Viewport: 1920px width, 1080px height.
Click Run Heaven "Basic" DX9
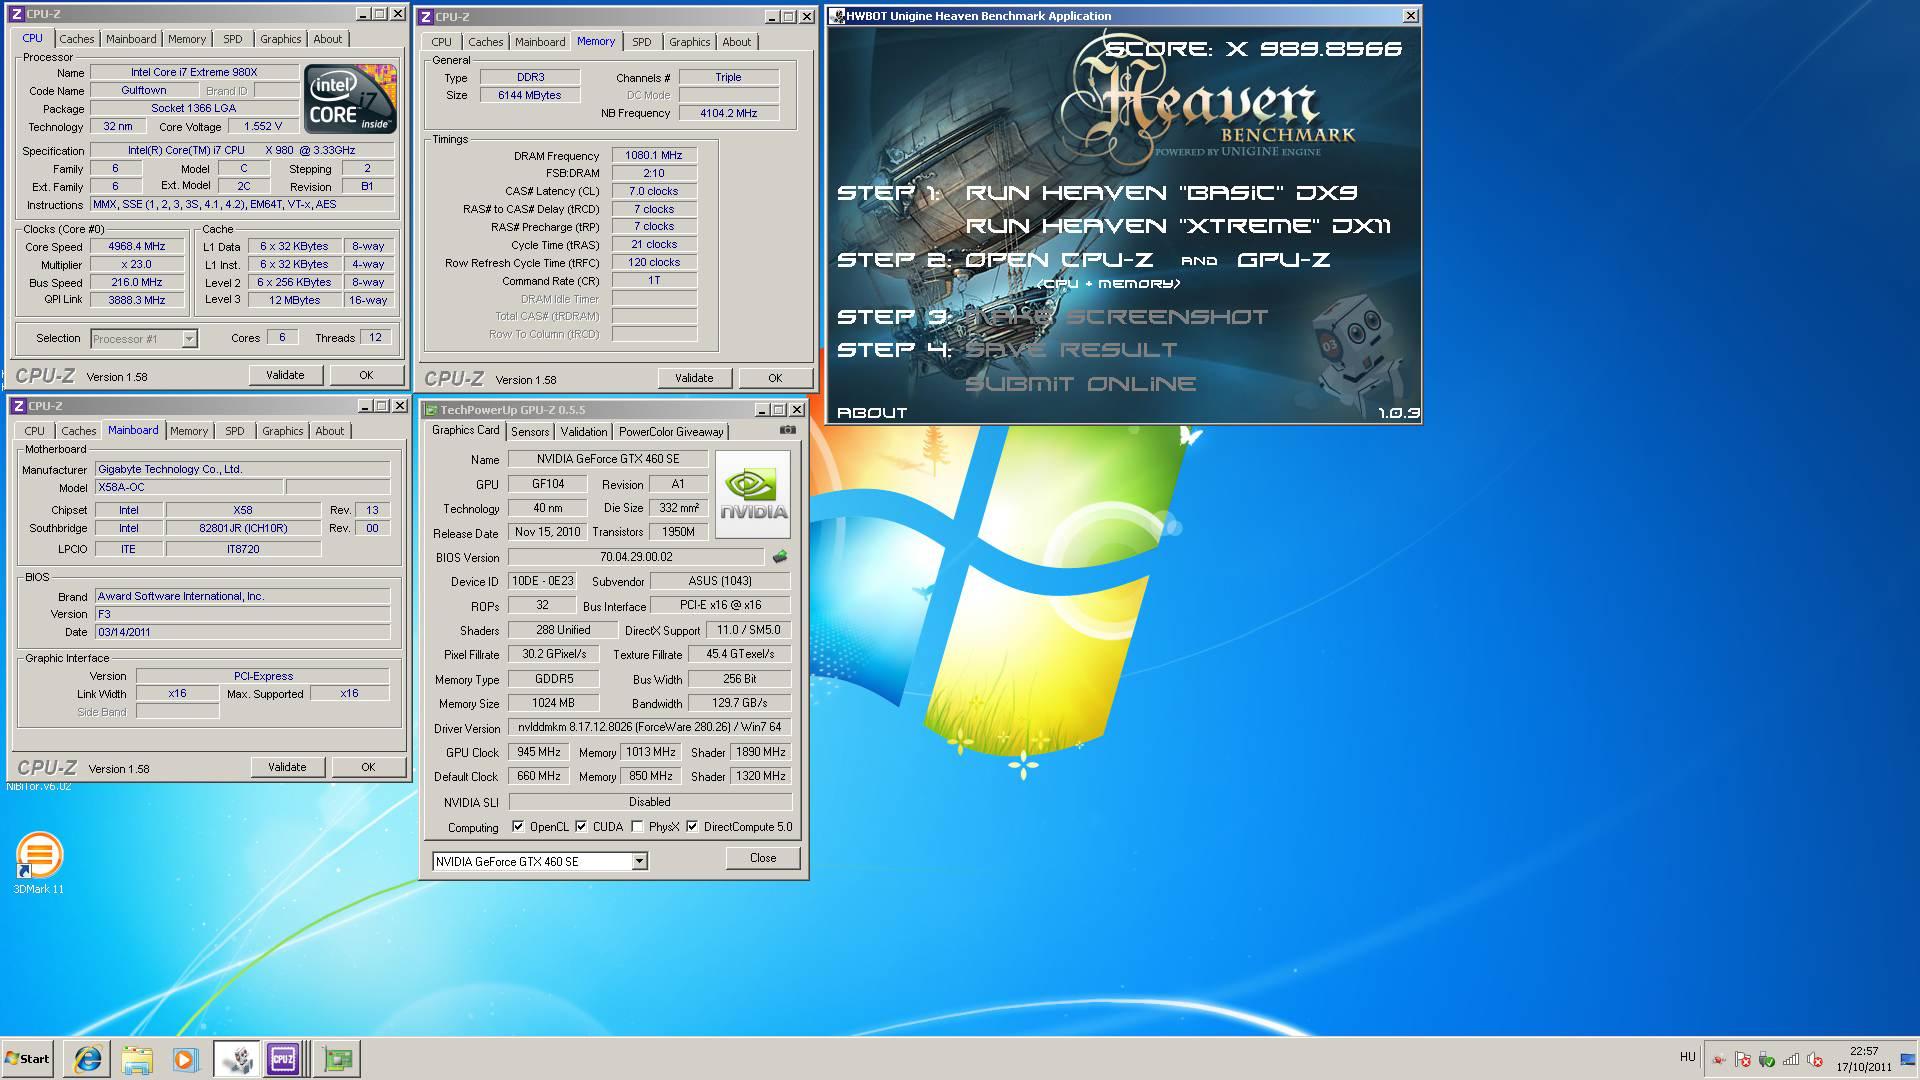(x=1161, y=193)
